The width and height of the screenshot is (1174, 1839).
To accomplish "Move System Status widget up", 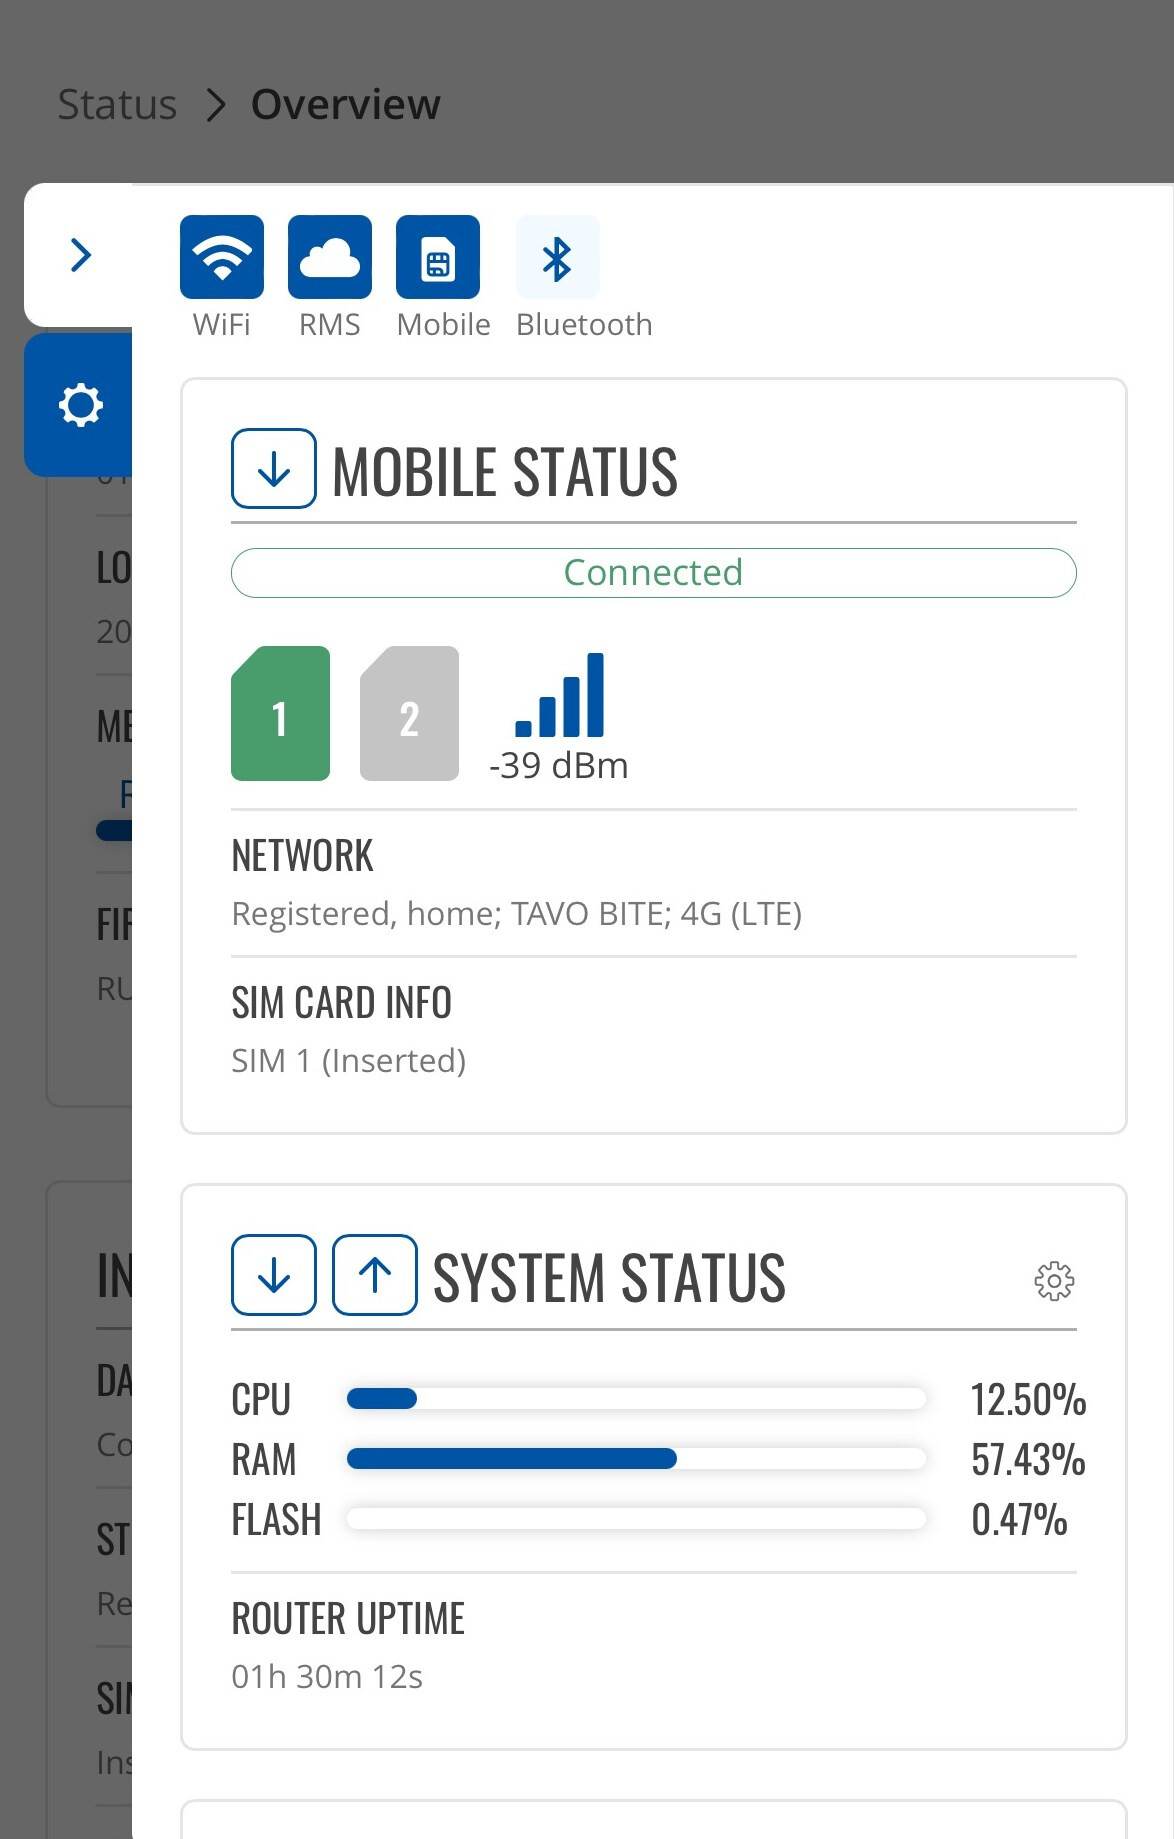I will [x=375, y=1275].
